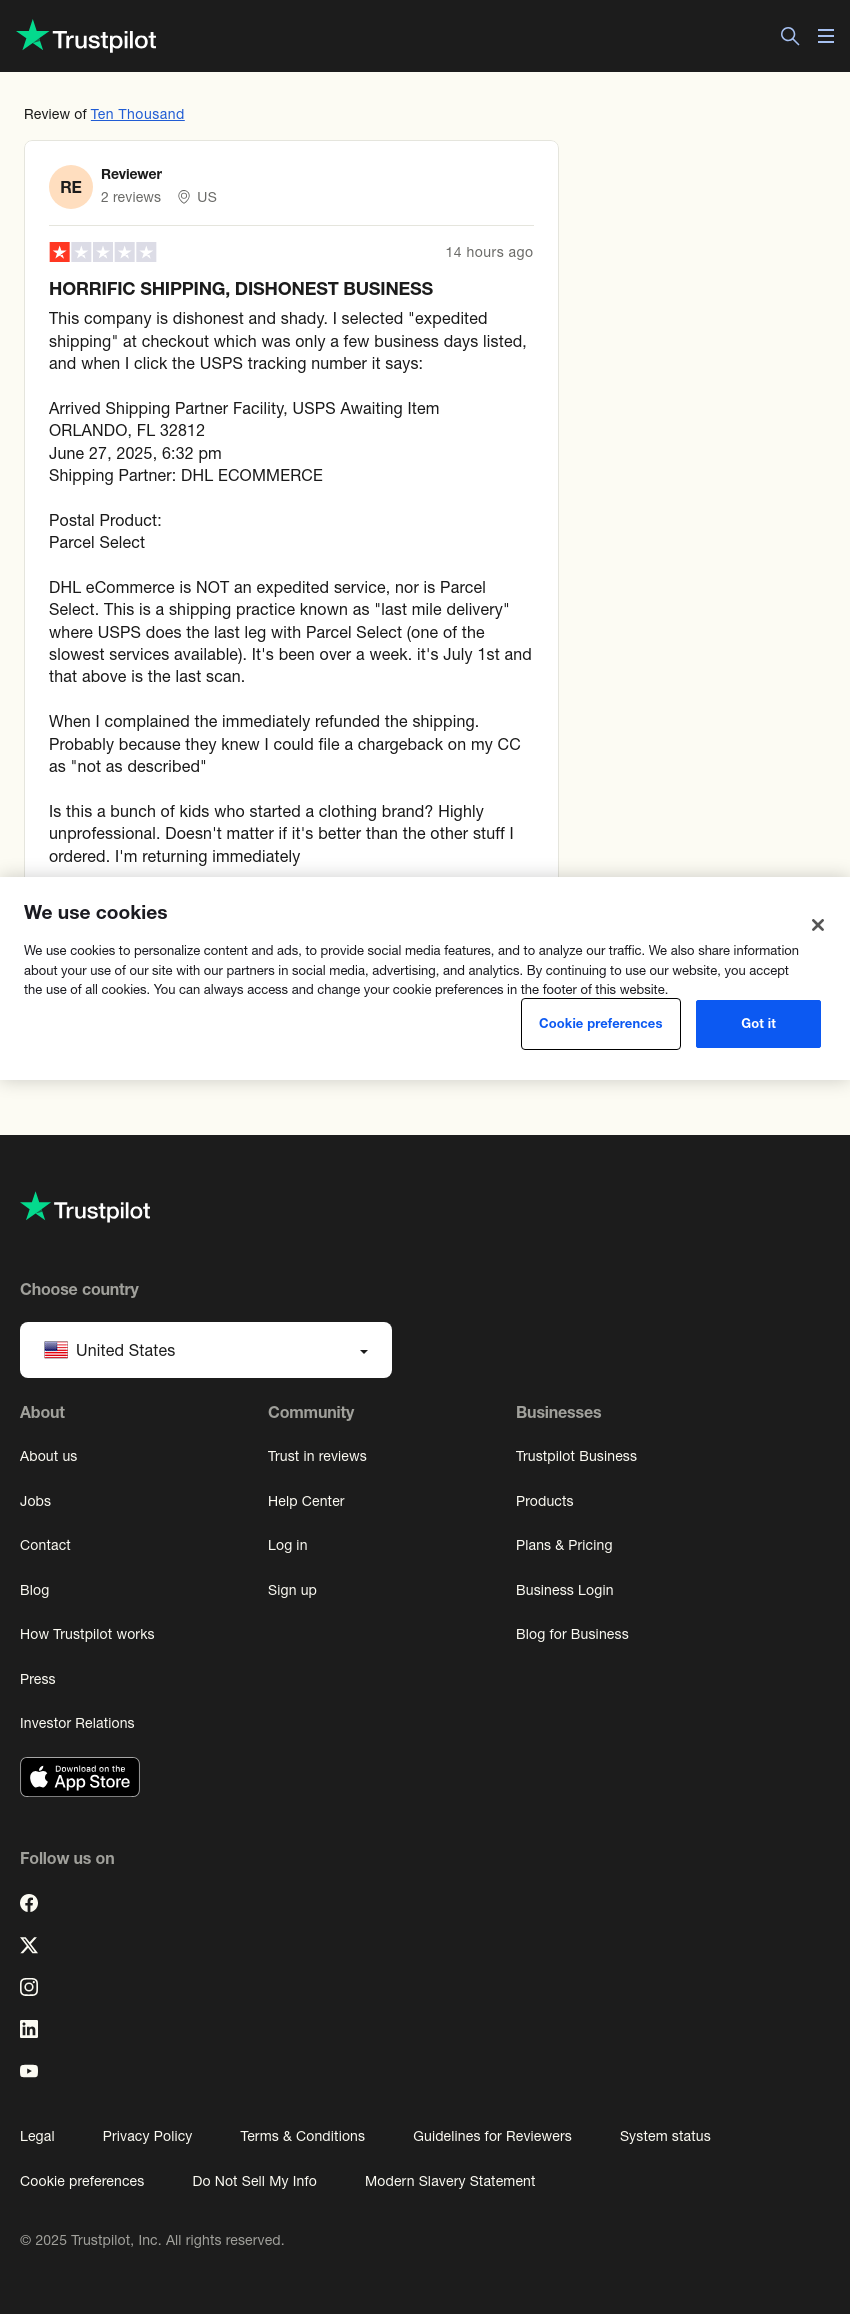Open Trustpilot's LinkedIn icon
Screen dimensions: 850x2314
(x=29, y=2029)
